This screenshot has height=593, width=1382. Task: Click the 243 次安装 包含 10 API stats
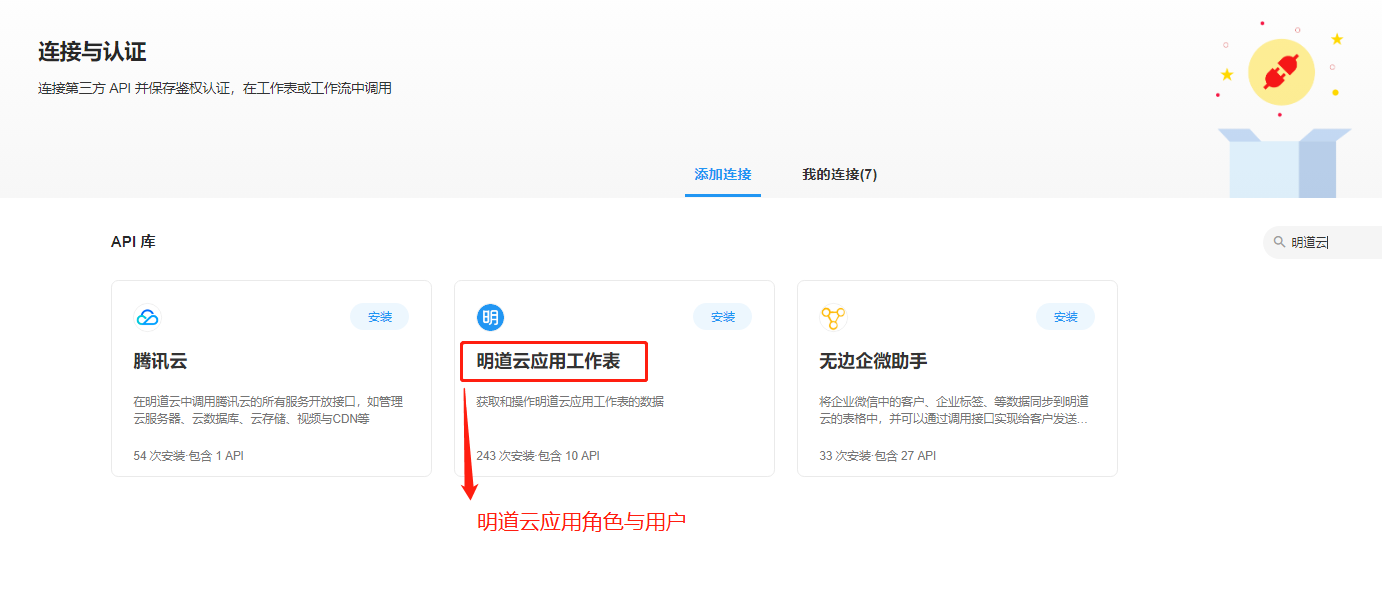click(538, 456)
